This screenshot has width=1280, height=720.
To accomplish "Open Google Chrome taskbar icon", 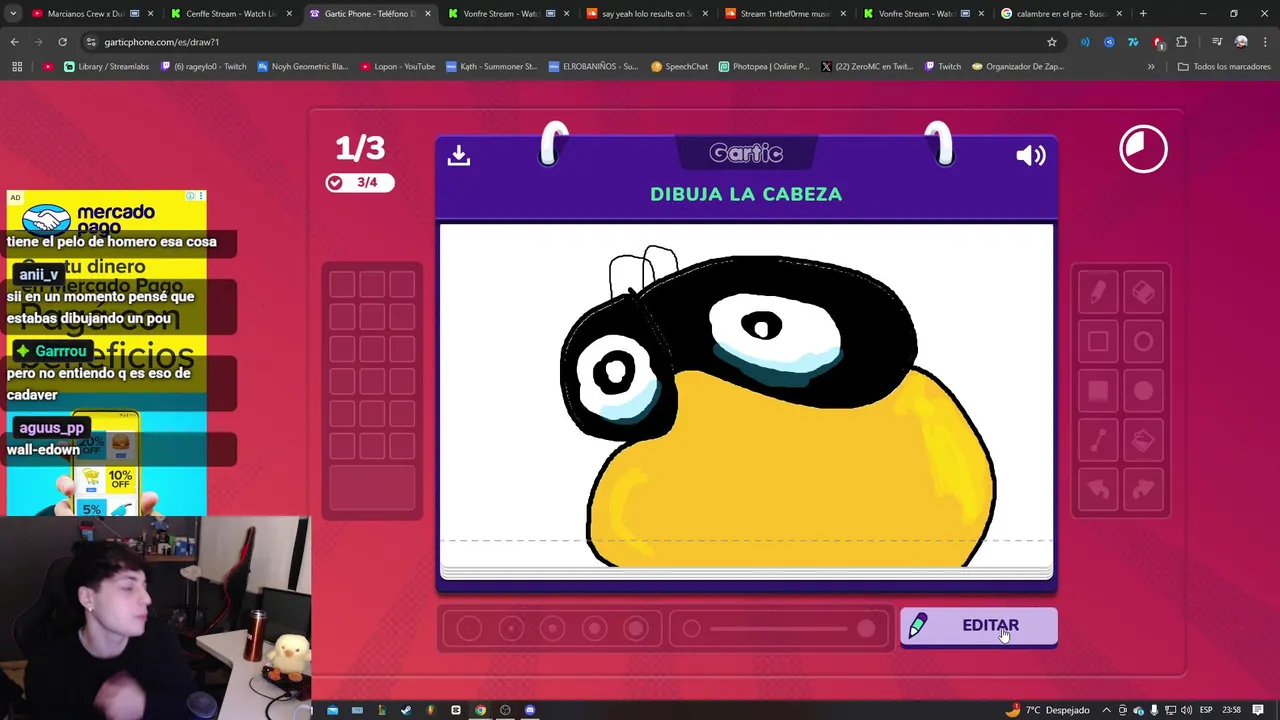I will [480, 710].
